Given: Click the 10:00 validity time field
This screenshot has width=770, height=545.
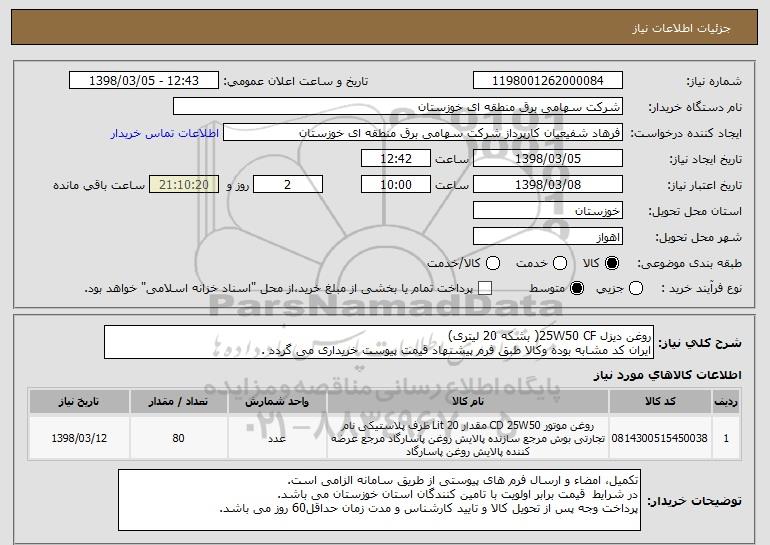Looking at the screenshot, I should click(396, 185).
